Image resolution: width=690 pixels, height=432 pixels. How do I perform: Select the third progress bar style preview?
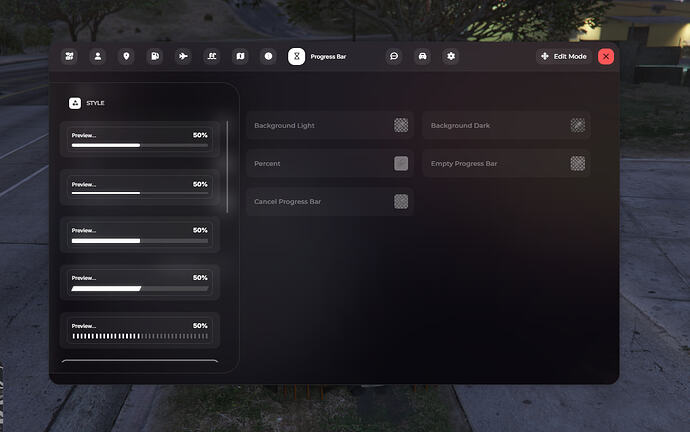click(x=140, y=235)
